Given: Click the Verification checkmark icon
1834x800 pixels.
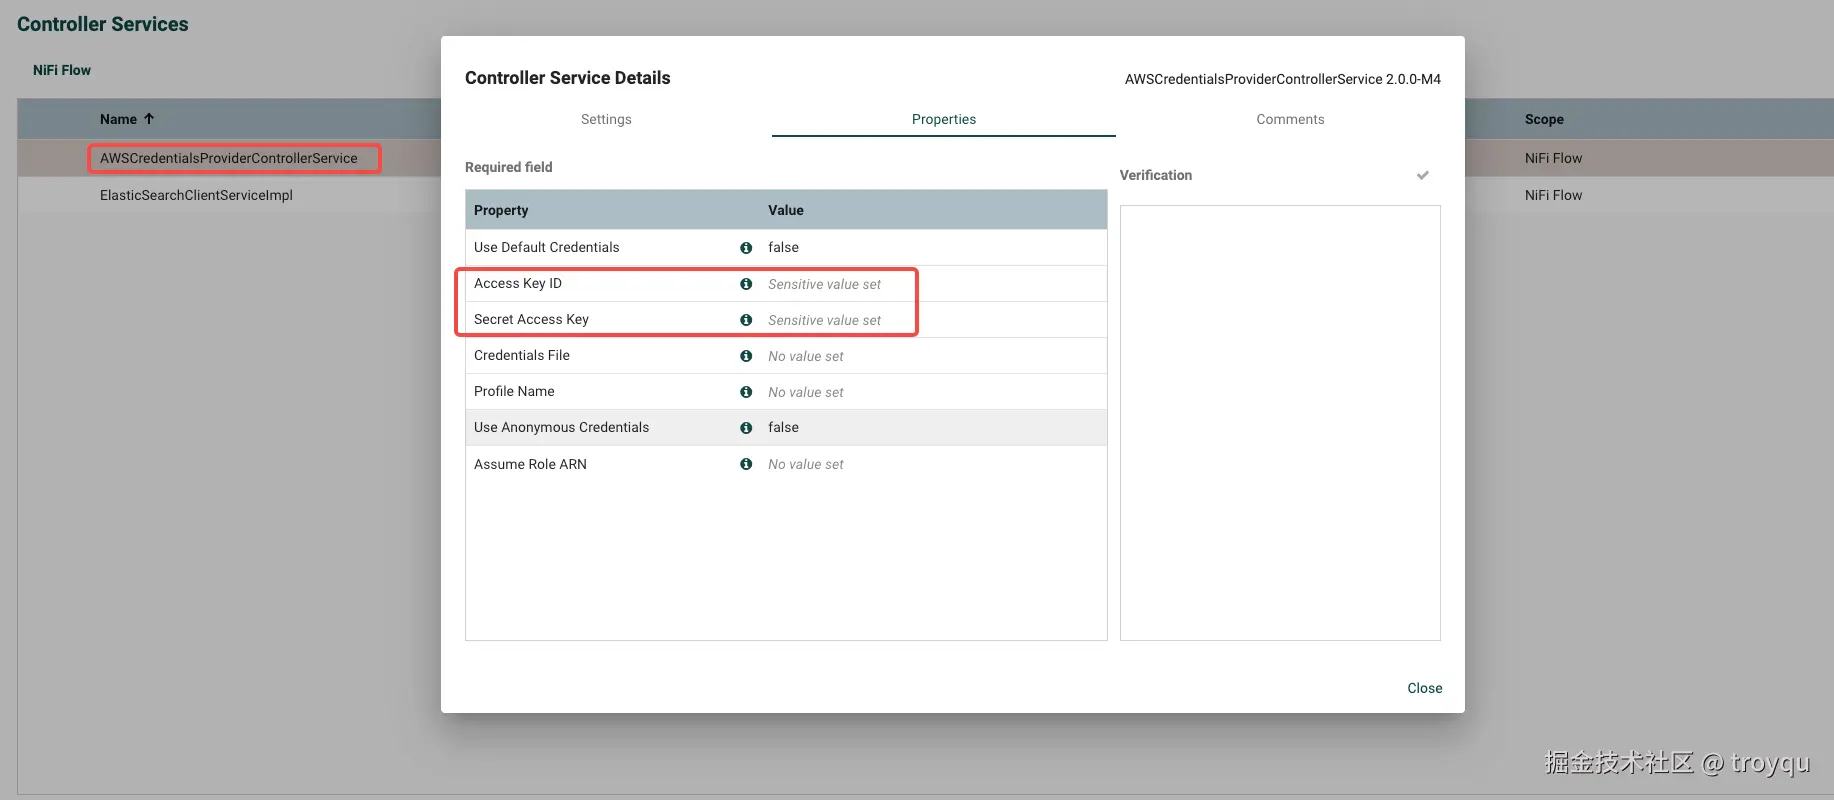Looking at the screenshot, I should click(1422, 175).
